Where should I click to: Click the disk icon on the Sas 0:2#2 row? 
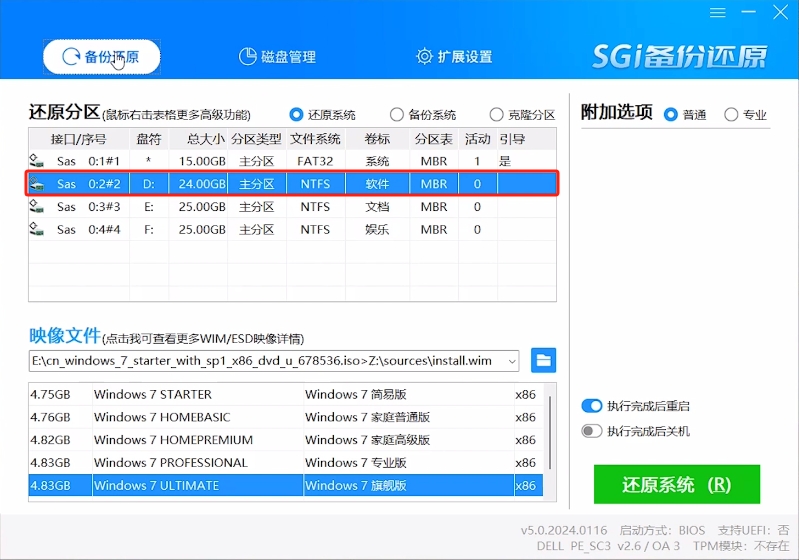coord(36,184)
